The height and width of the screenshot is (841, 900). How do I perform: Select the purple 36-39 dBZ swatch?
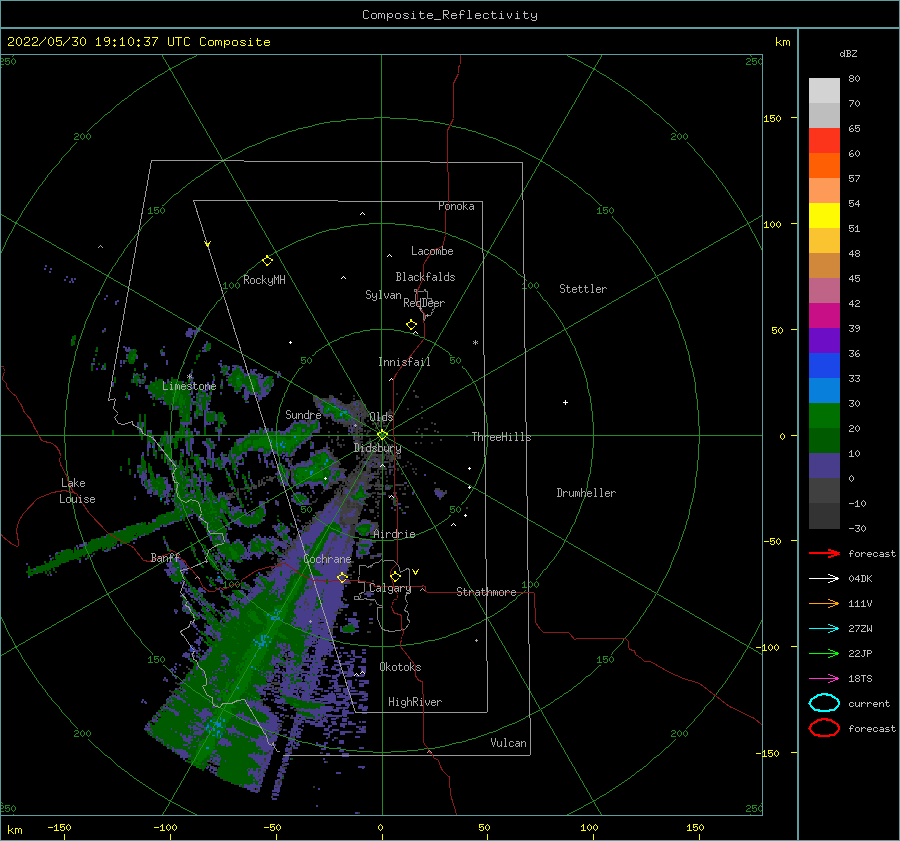coord(824,341)
